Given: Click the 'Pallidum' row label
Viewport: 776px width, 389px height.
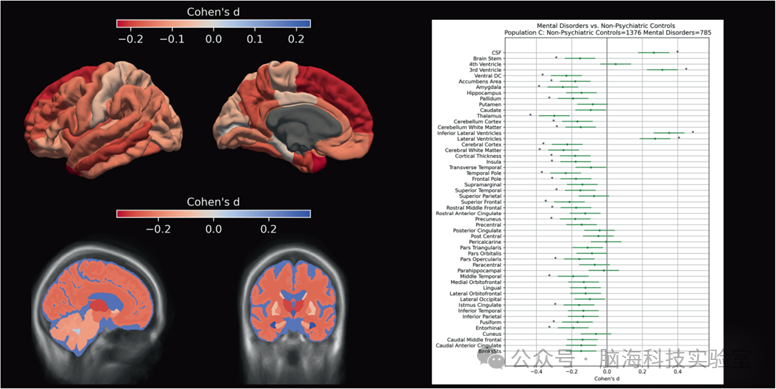Looking at the screenshot, I should tap(490, 98).
